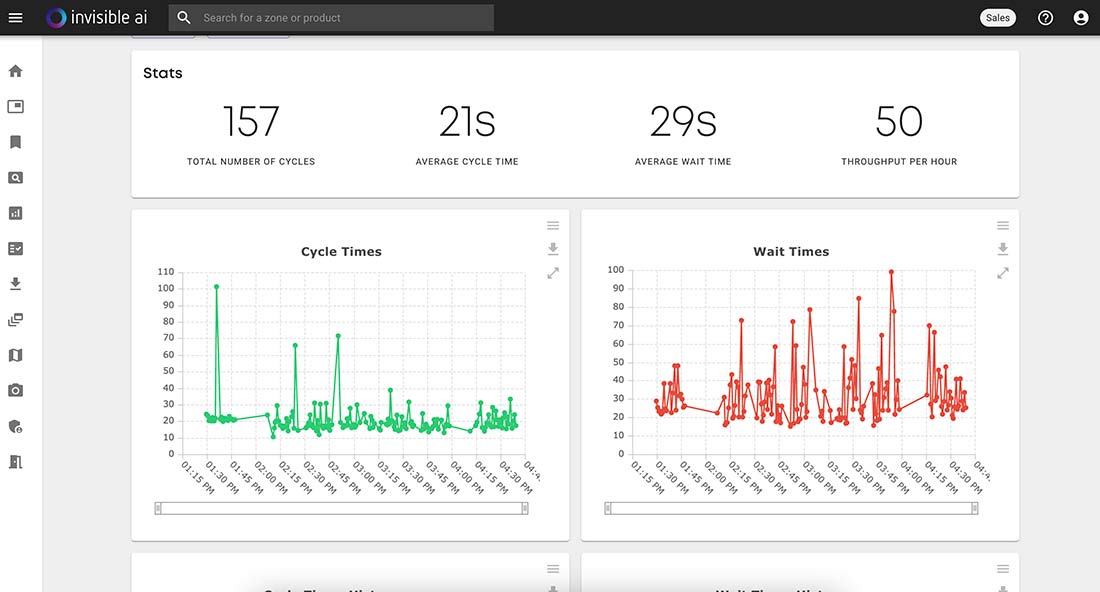The height and width of the screenshot is (592, 1100).
Task: Click the Sales badge button
Action: pos(997,18)
